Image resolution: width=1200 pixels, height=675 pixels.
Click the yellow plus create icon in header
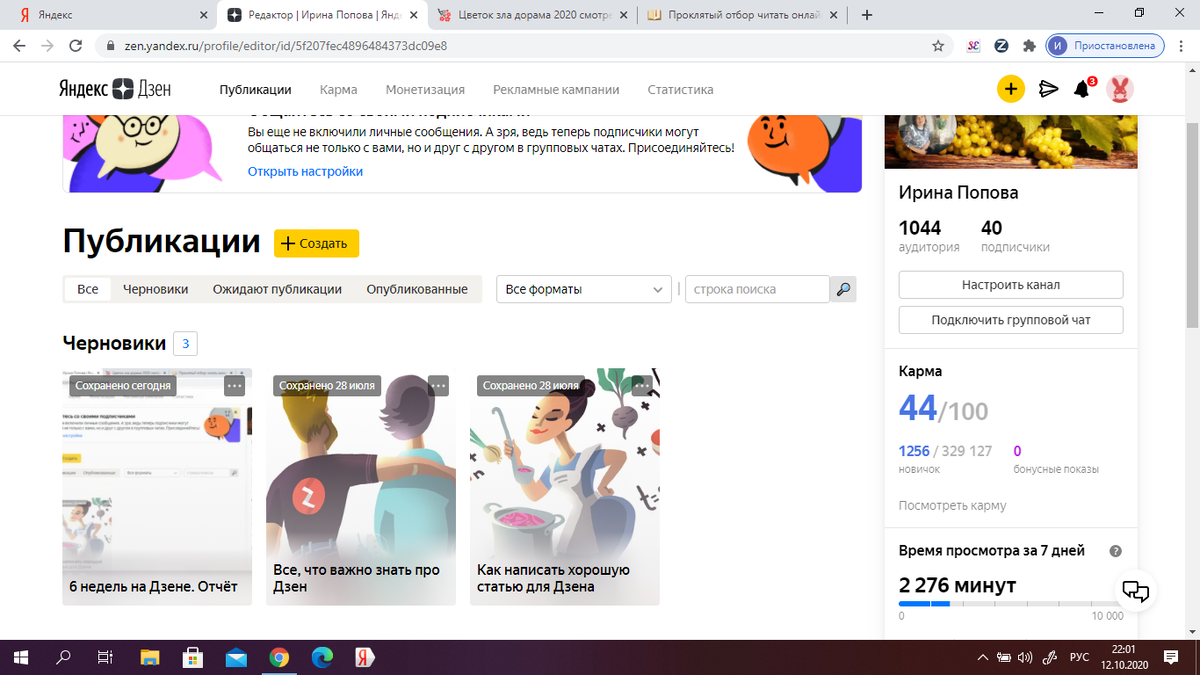click(1011, 89)
